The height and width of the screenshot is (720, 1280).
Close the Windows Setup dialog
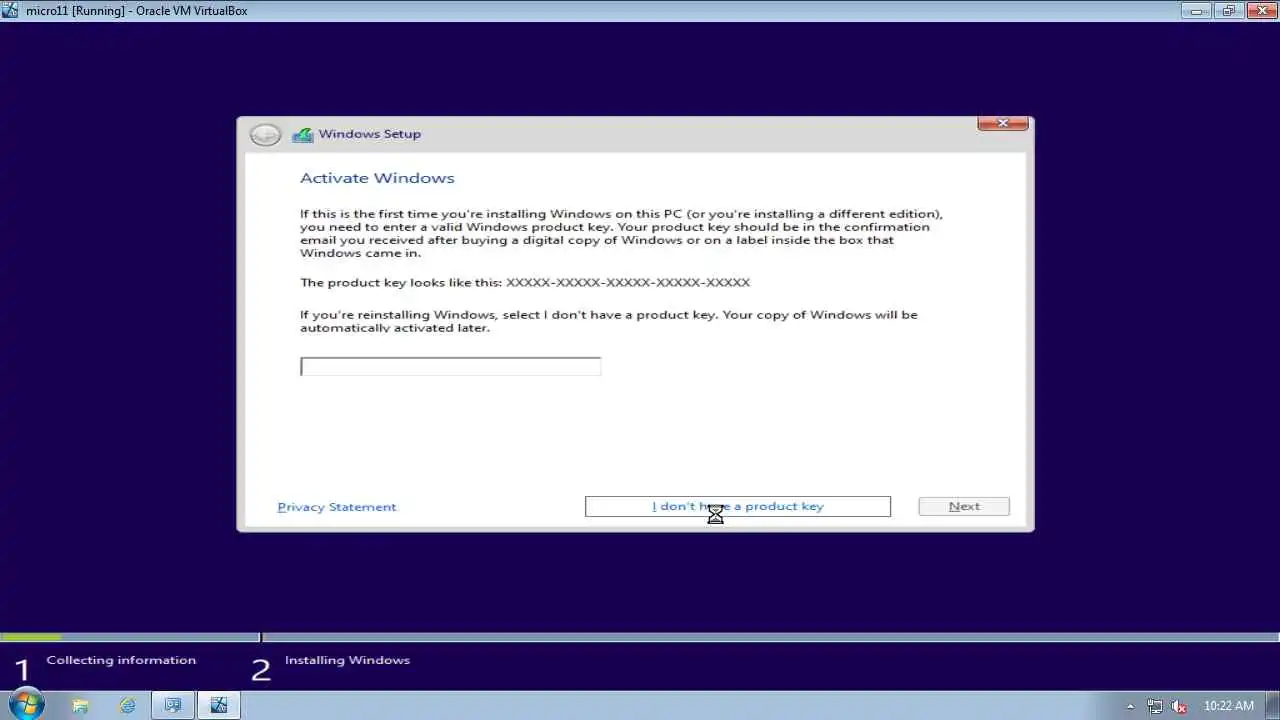click(1002, 123)
